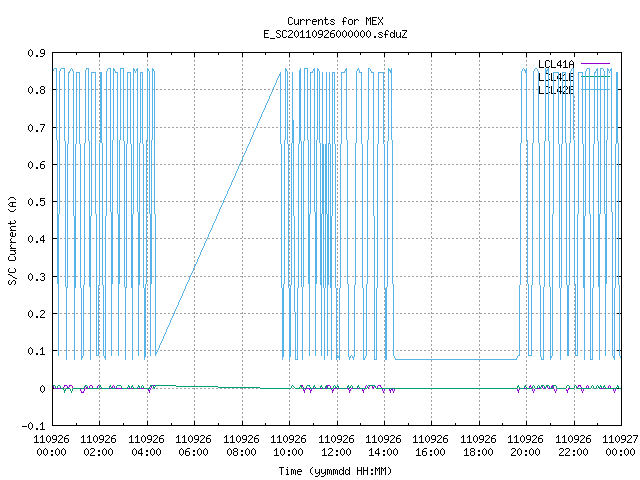The width and height of the screenshot is (640, 480).
Task: Click the file name E_SC20110926000000.sfduZ
Action: click(335, 34)
